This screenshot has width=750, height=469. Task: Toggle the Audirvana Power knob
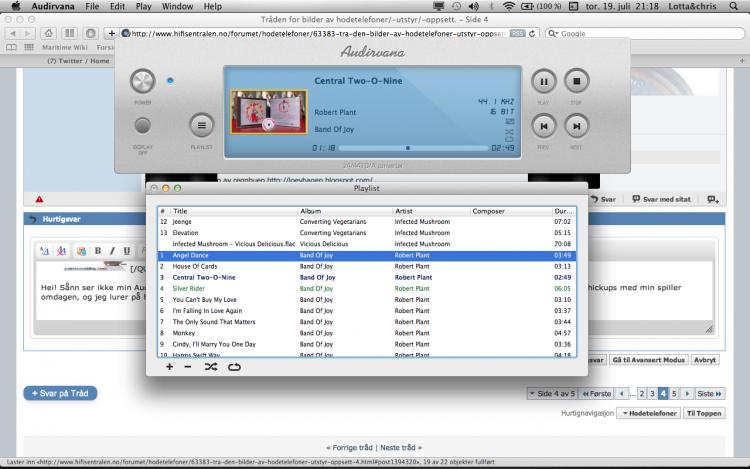click(143, 81)
